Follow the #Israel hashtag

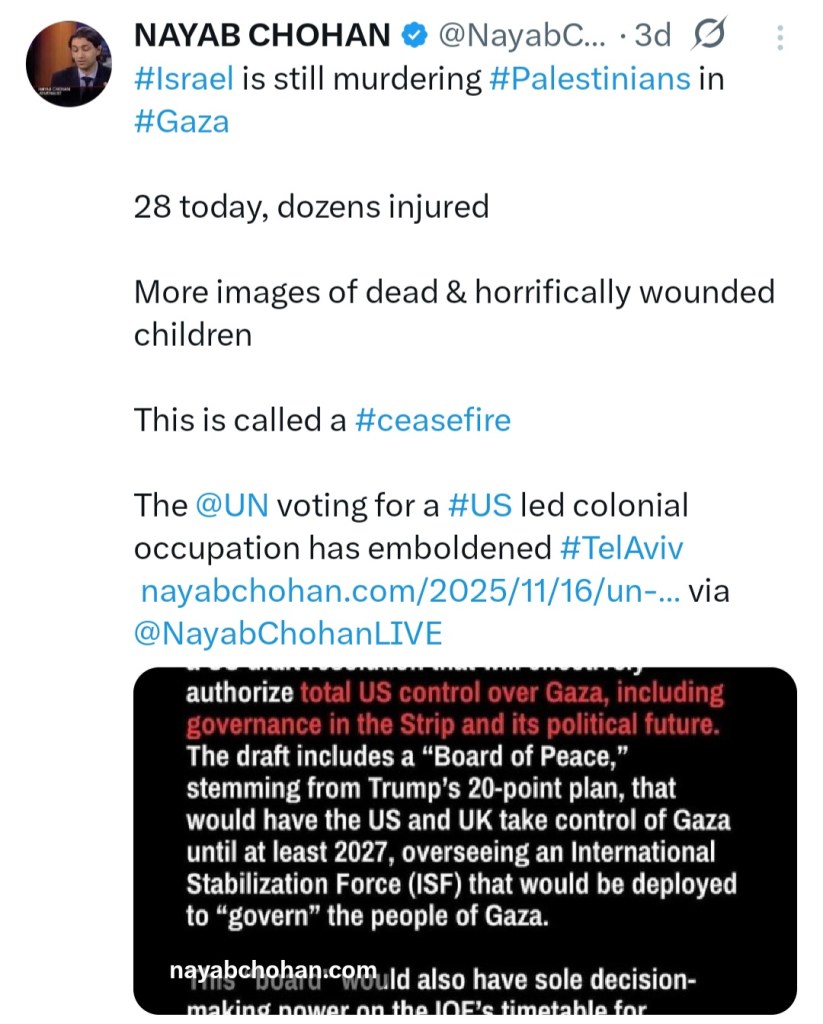tap(183, 79)
